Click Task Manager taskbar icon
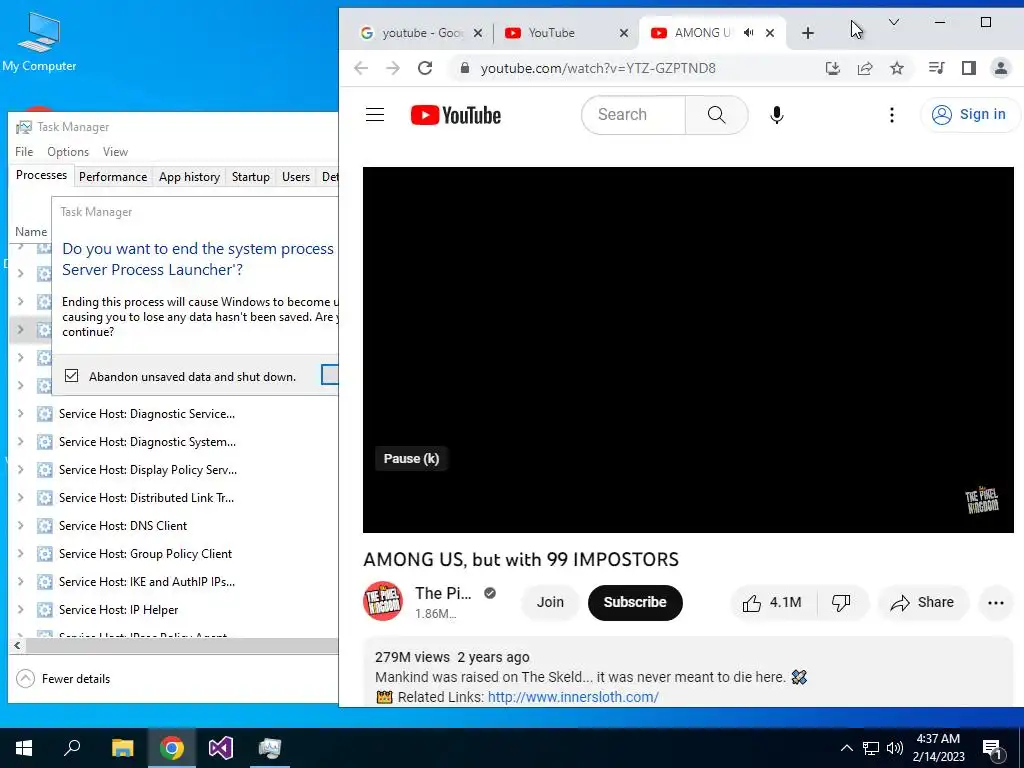Screen dimensions: 1024x768 pos(270,748)
